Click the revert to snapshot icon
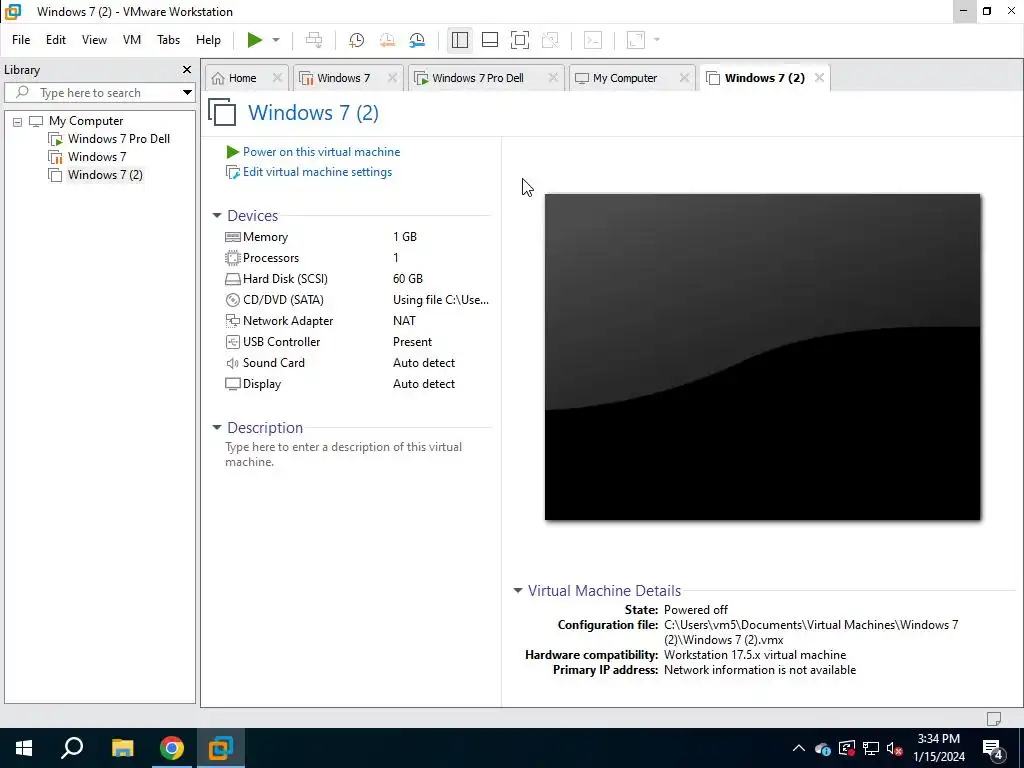The image size is (1024, 768). tap(387, 40)
